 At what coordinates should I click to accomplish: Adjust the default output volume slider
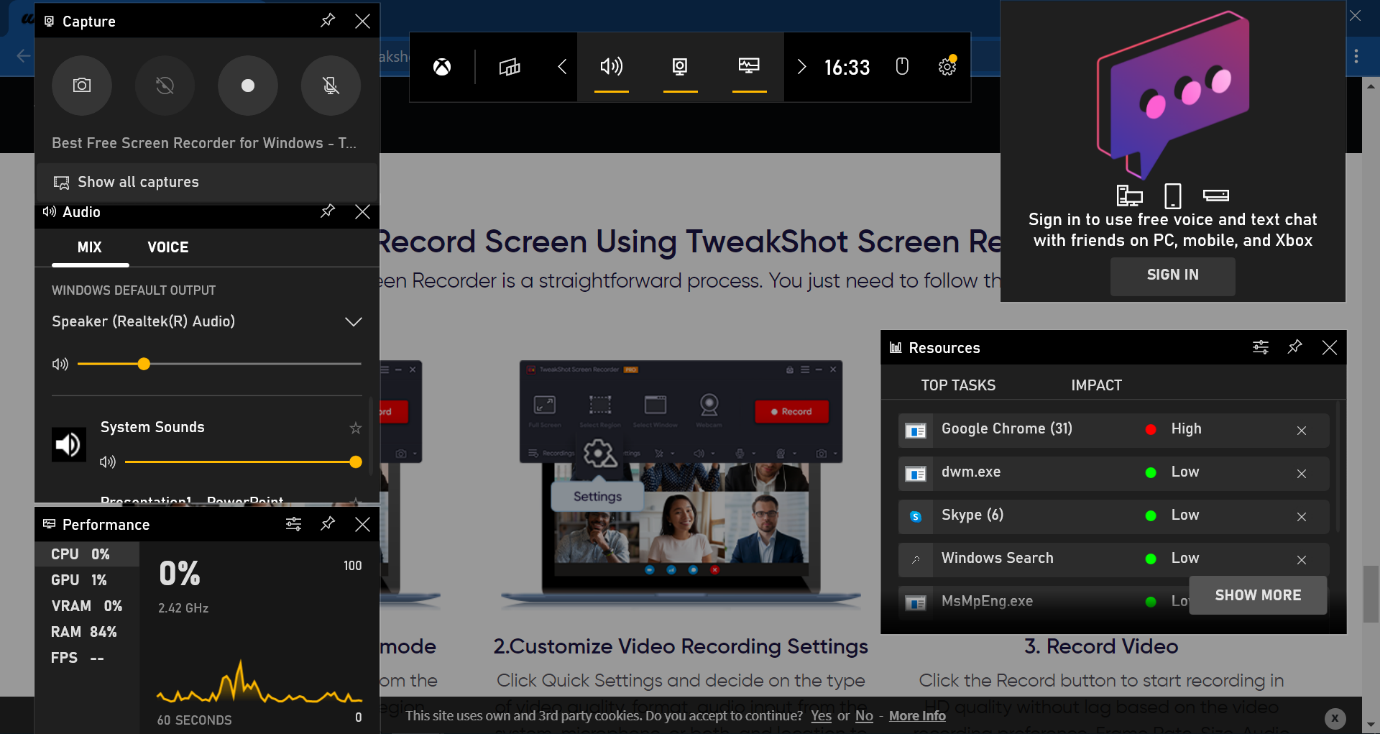(219, 364)
